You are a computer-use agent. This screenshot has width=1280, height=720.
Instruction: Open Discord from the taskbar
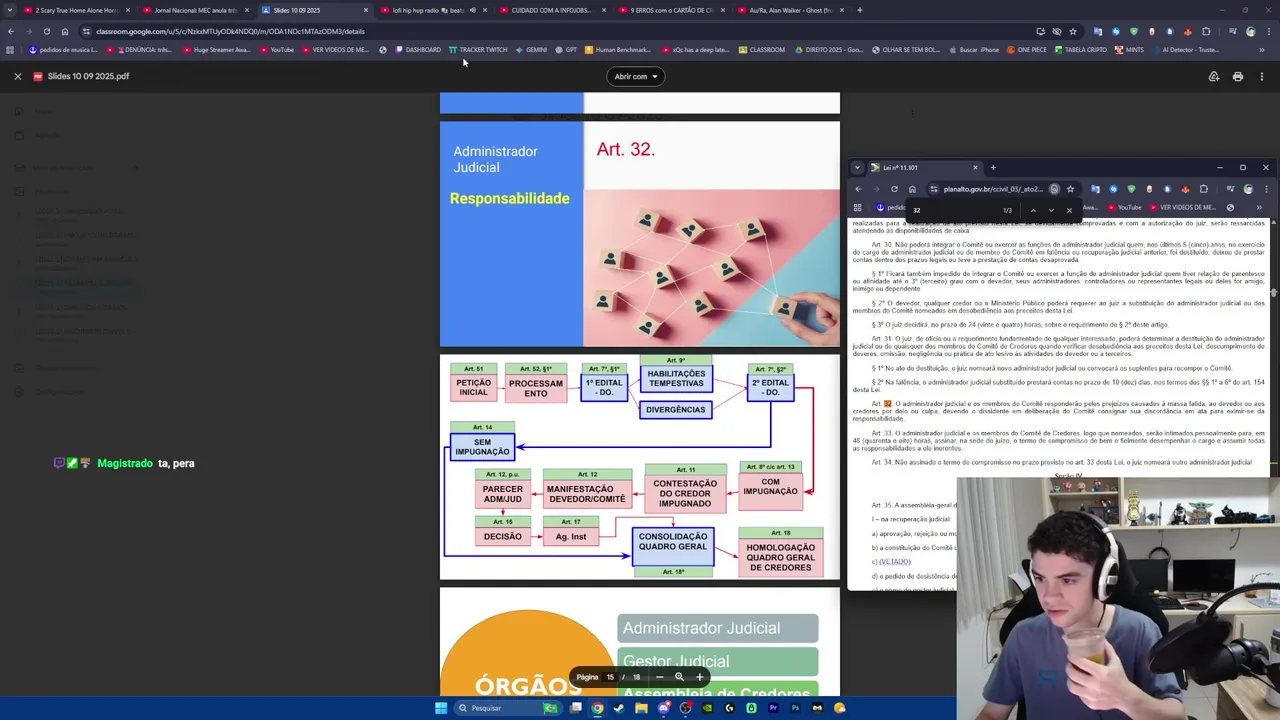point(663,708)
